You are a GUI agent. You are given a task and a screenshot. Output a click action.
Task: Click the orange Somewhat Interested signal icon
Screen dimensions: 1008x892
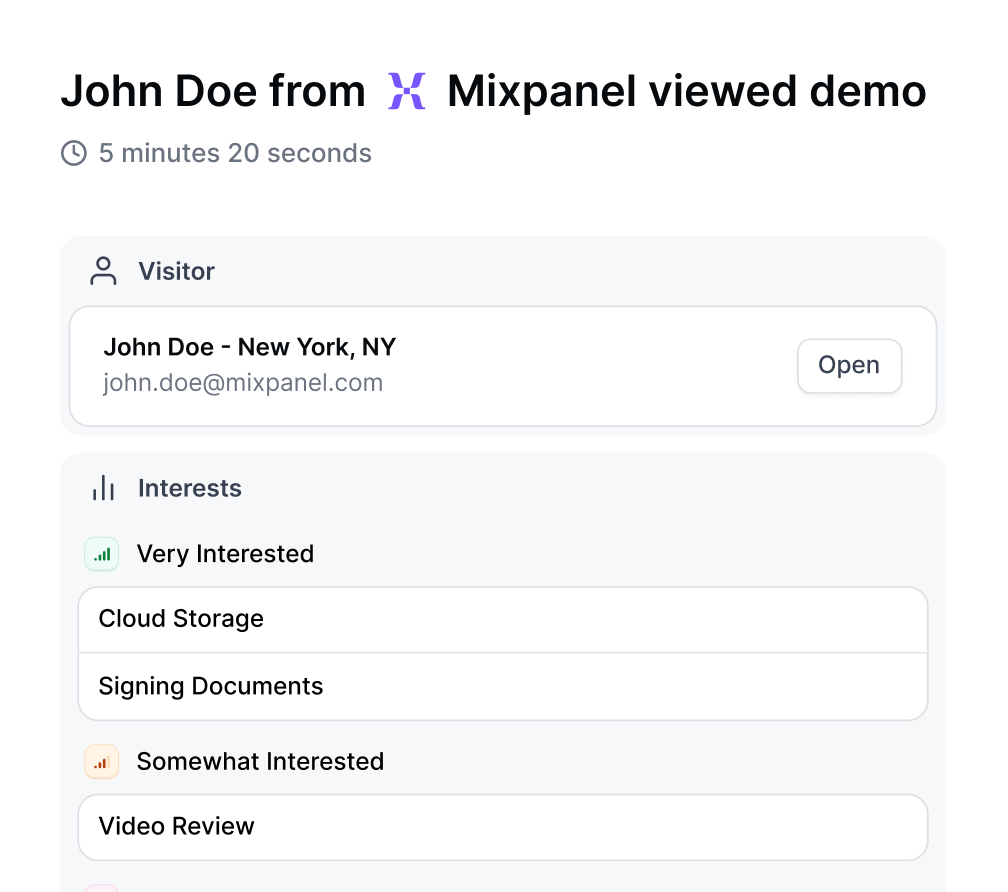point(101,761)
